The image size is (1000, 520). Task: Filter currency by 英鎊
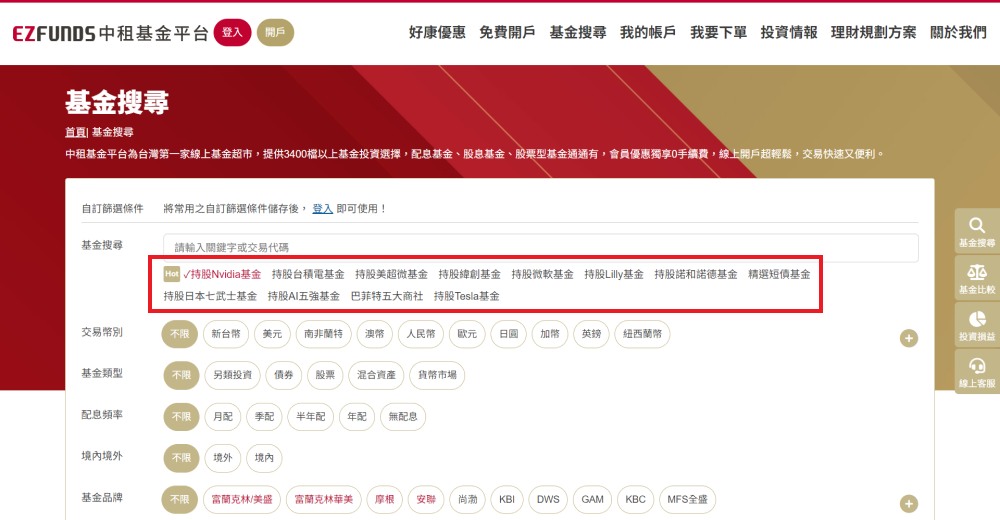591,334
